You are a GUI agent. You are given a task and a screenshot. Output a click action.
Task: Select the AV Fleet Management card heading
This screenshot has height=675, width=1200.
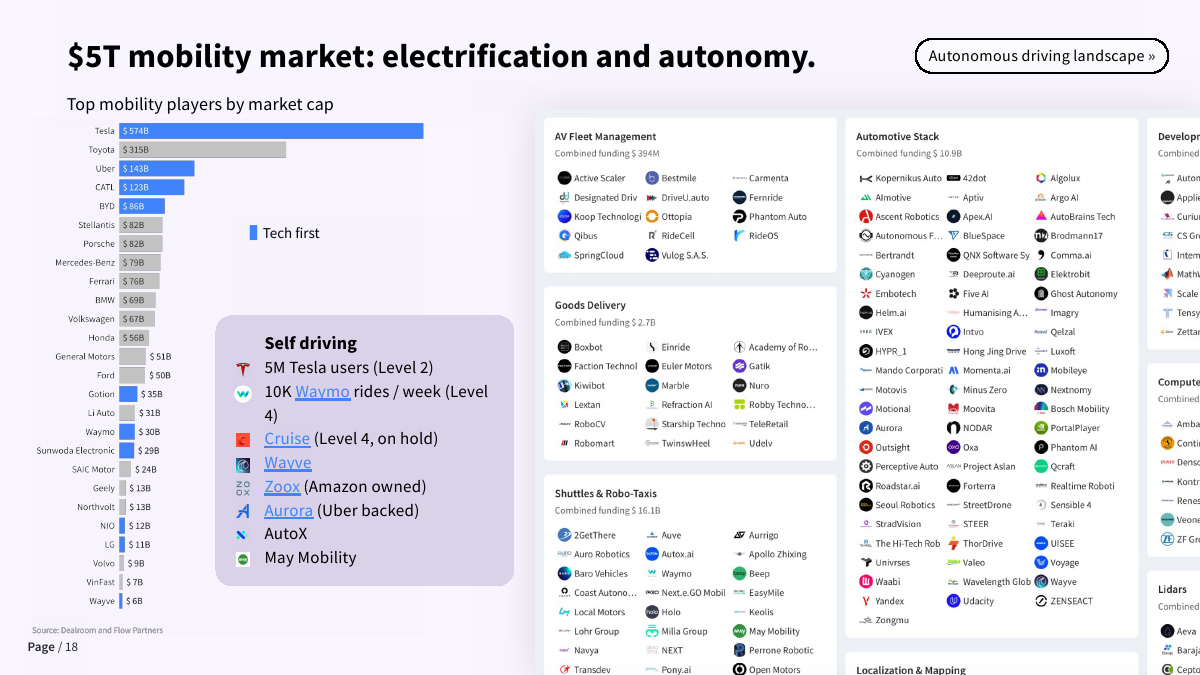(606, 137)
